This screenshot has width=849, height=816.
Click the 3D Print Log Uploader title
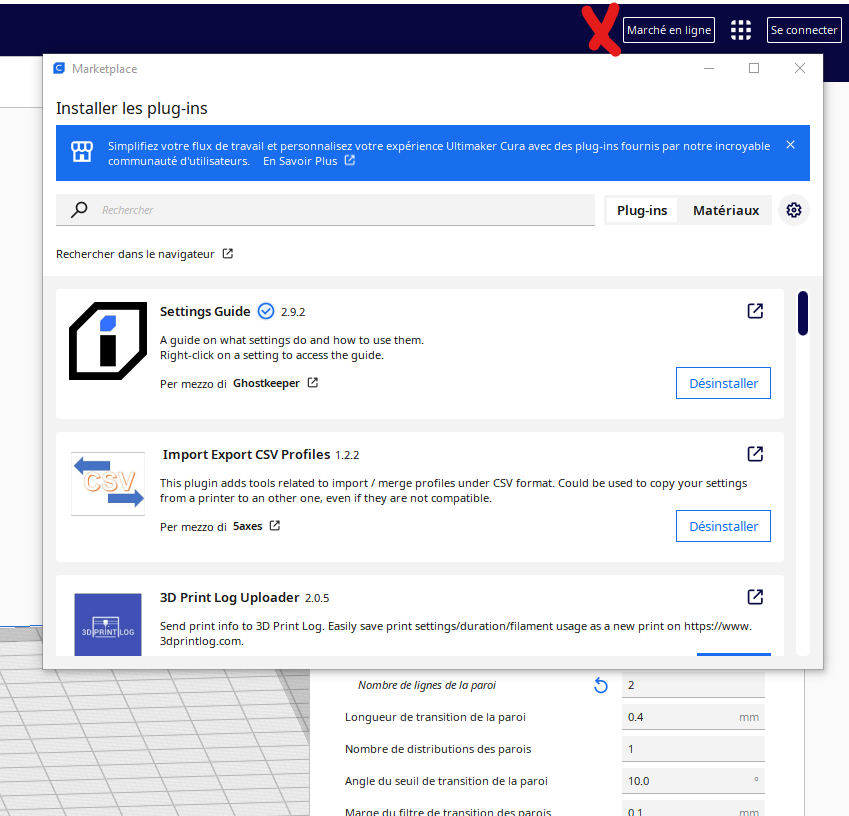[230, 597]
